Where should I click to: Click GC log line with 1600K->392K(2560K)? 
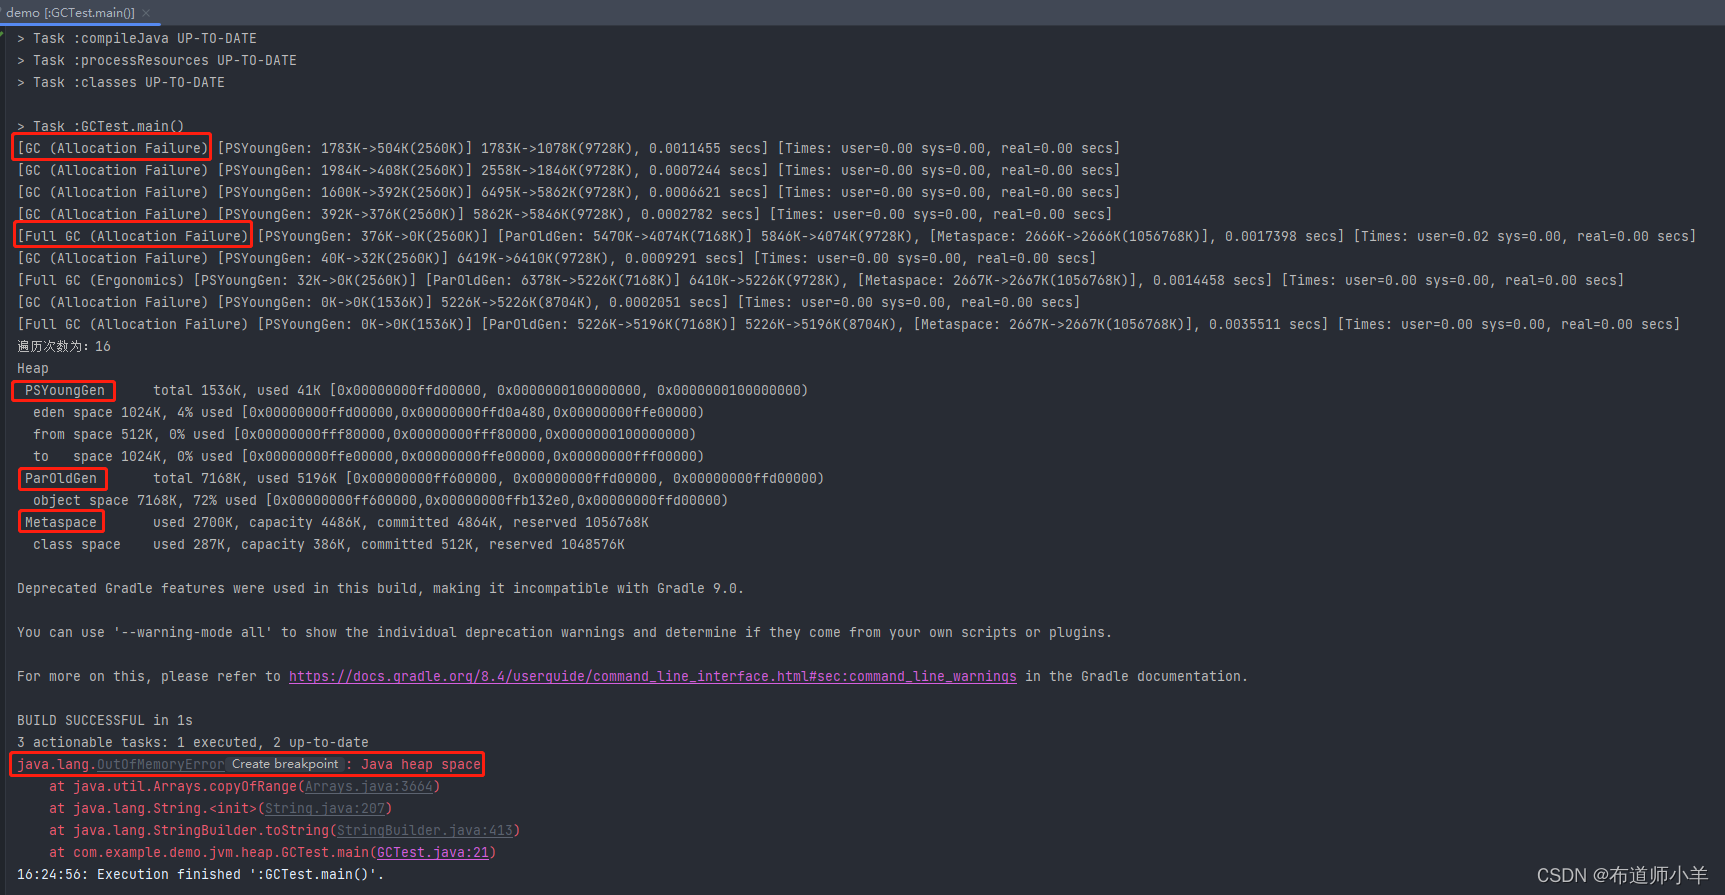pos(568,193)
